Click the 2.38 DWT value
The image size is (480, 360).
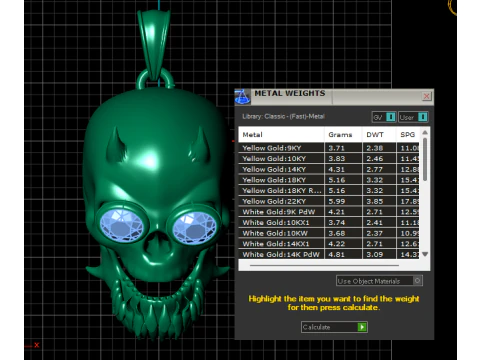pos(375,148)
